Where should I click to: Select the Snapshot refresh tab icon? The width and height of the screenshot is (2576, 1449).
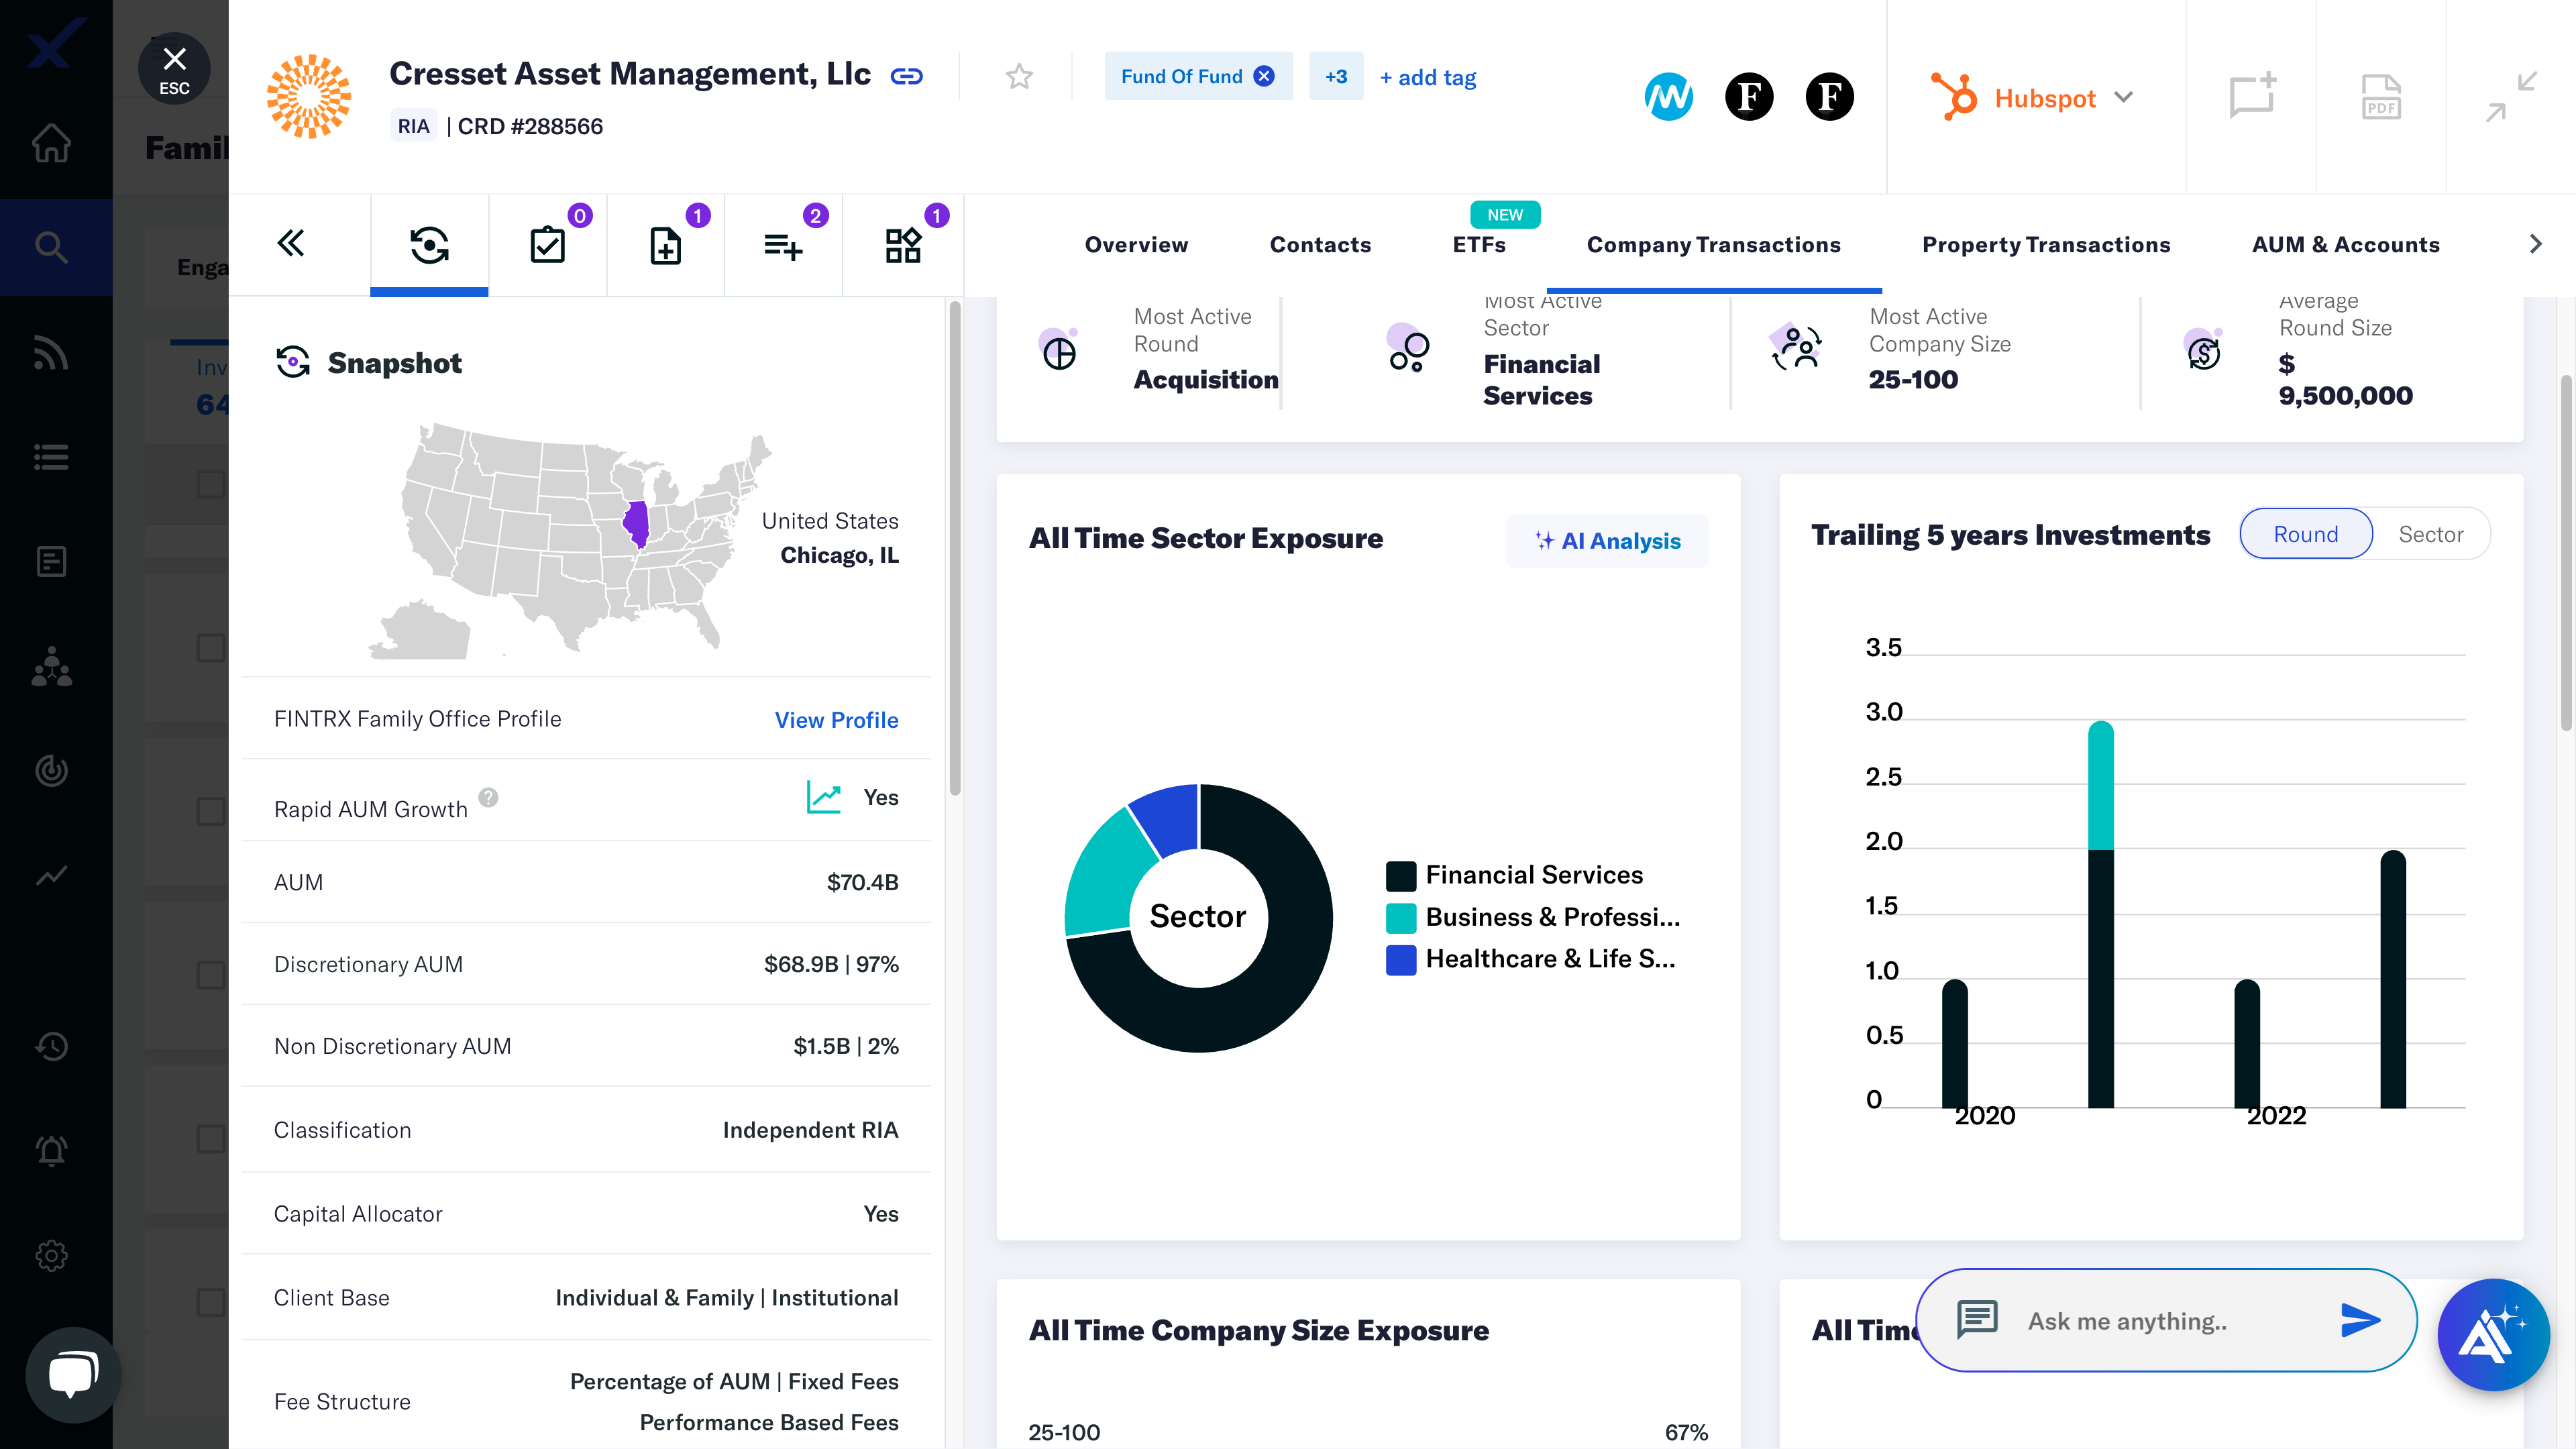click(429, 245)
